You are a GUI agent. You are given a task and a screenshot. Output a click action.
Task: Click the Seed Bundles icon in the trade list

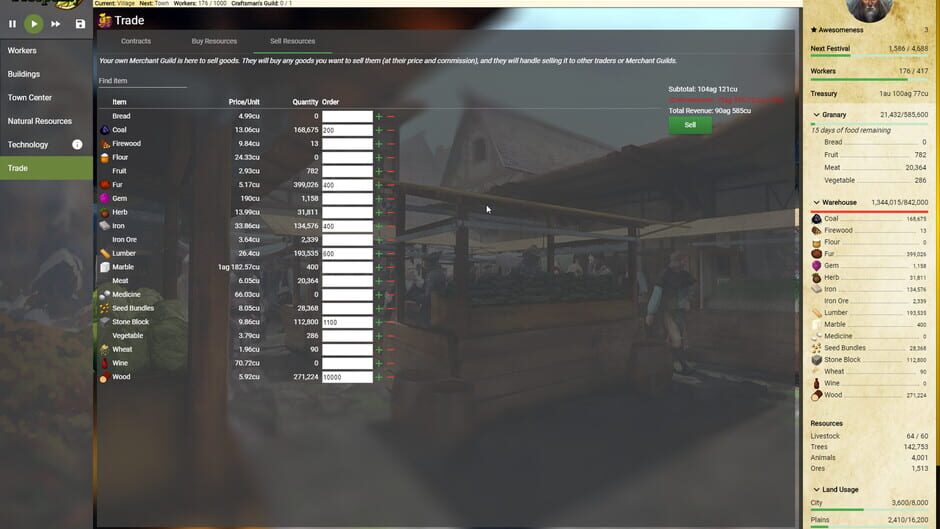point(105,308)
